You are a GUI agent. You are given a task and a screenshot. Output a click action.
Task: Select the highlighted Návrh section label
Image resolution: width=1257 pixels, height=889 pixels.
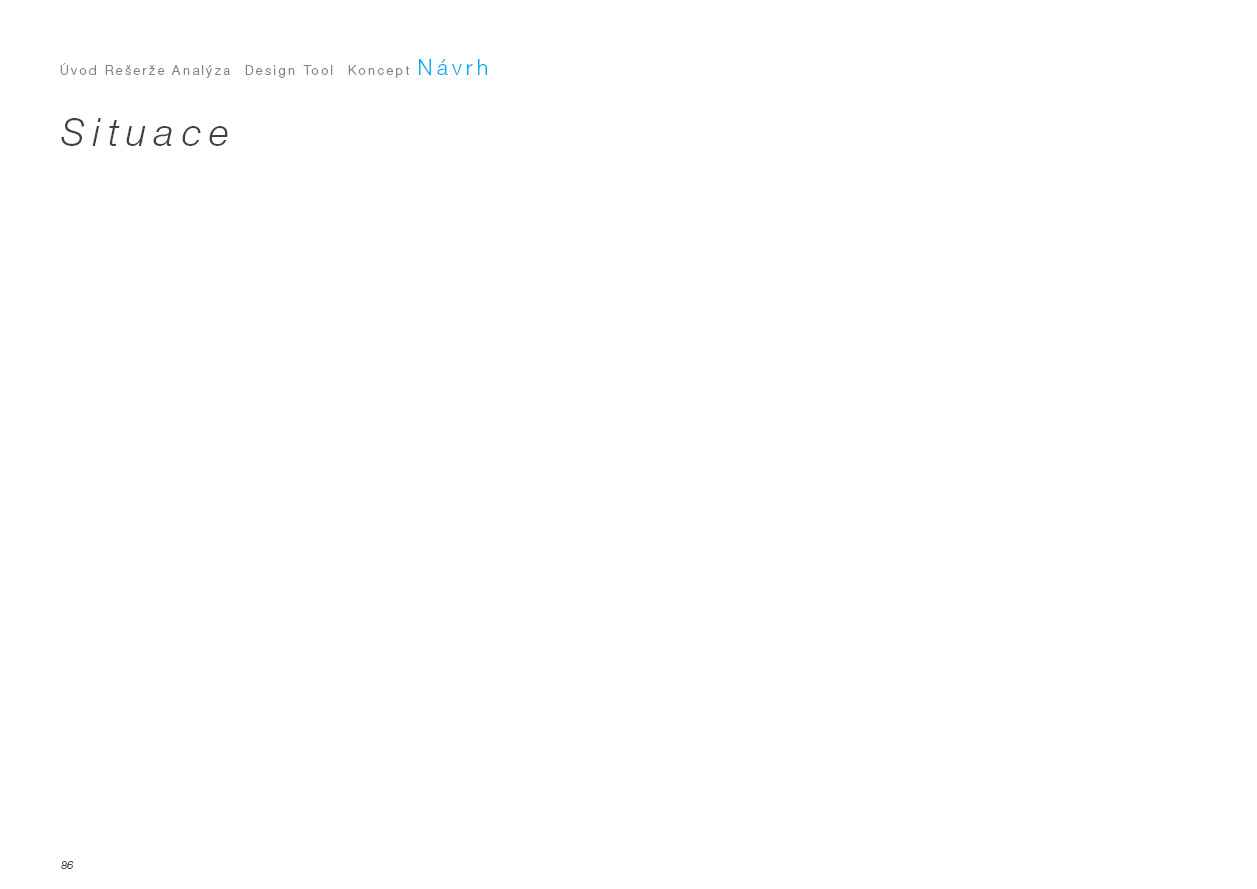point(454,68)
